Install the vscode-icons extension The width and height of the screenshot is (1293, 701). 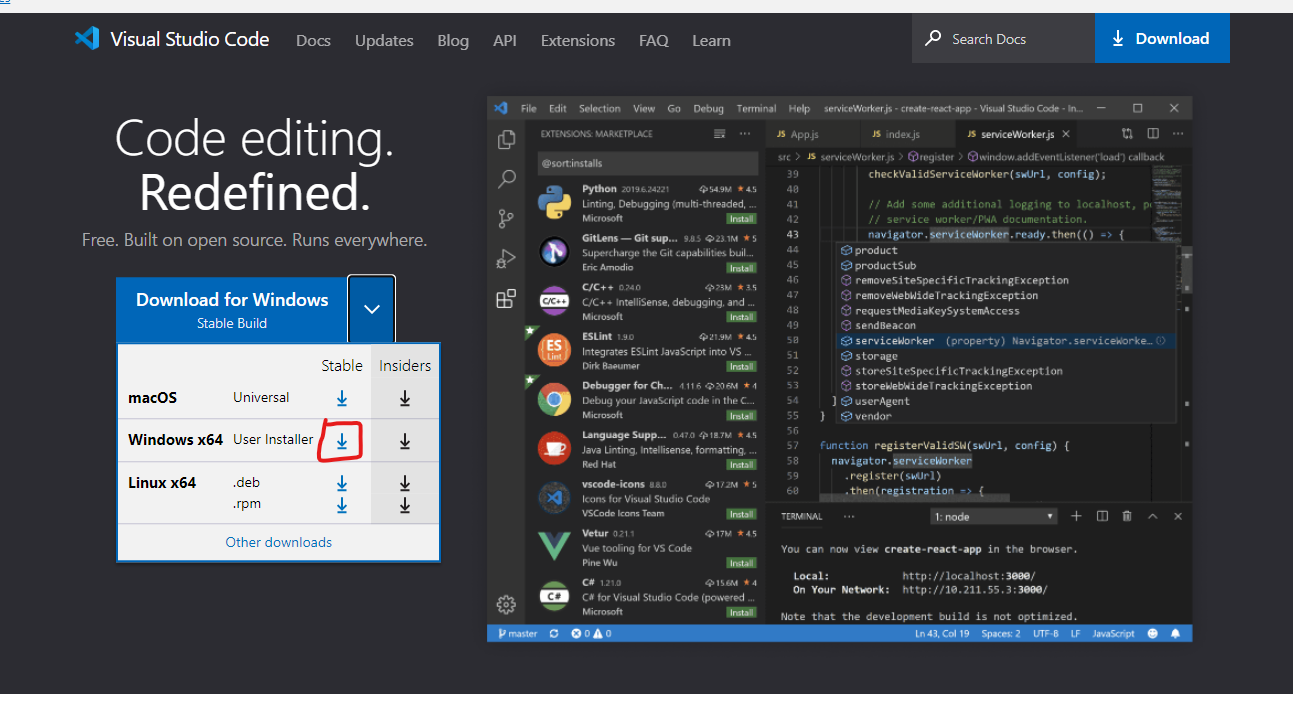[x=741, y=514]
